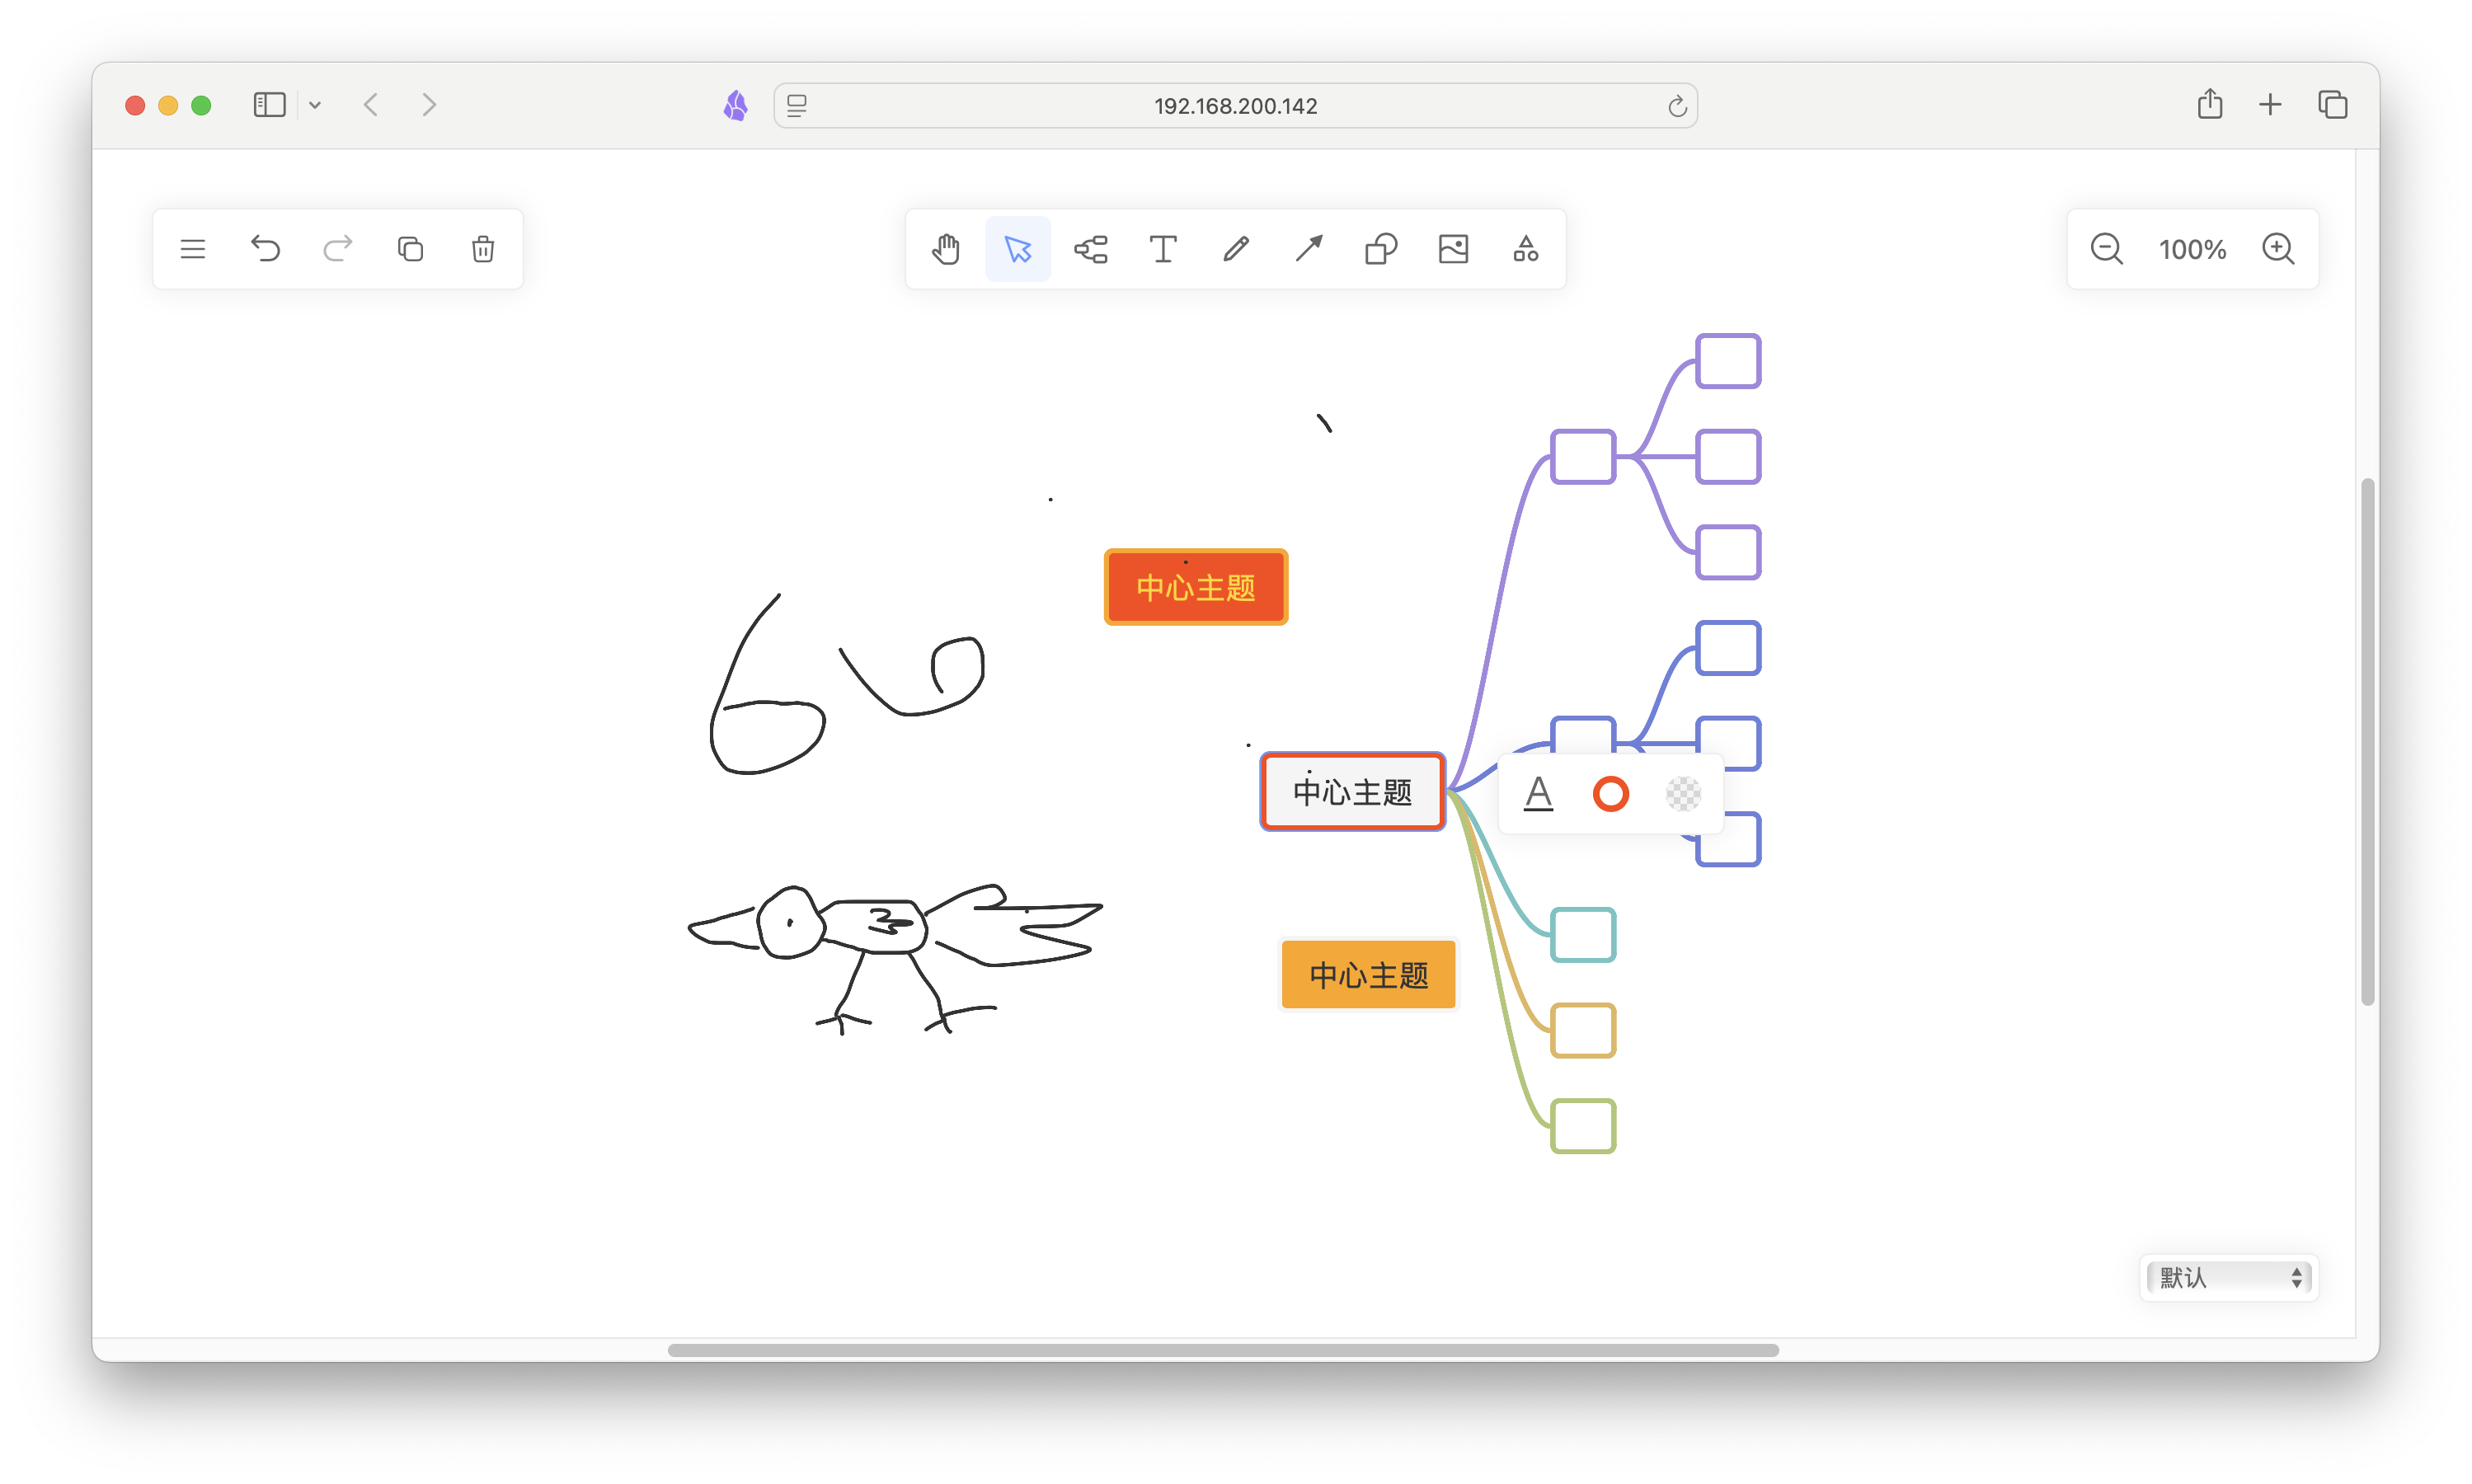Click the undo arrow
Image resolution: width=2472 pixels, height=1484 pixels.
[x=265, y=249]
